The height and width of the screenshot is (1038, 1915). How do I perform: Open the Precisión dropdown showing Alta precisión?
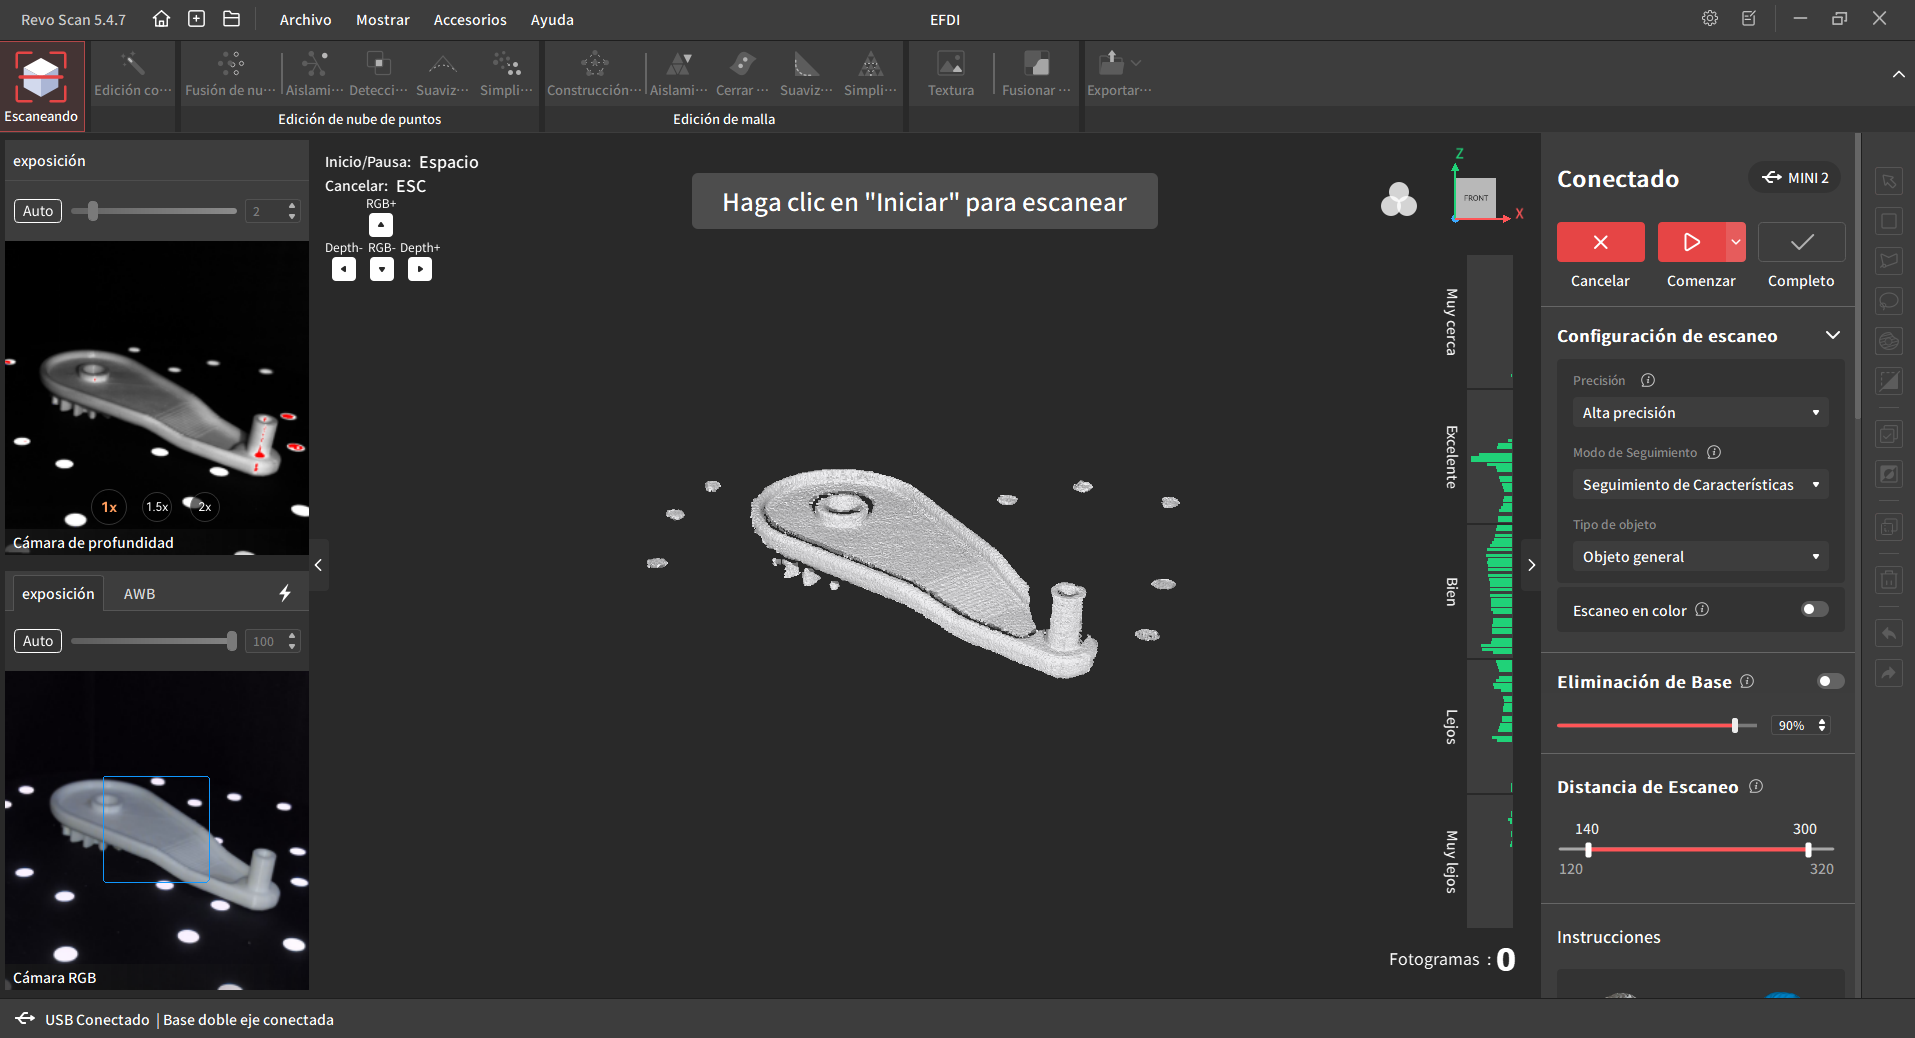(1701, 413)
